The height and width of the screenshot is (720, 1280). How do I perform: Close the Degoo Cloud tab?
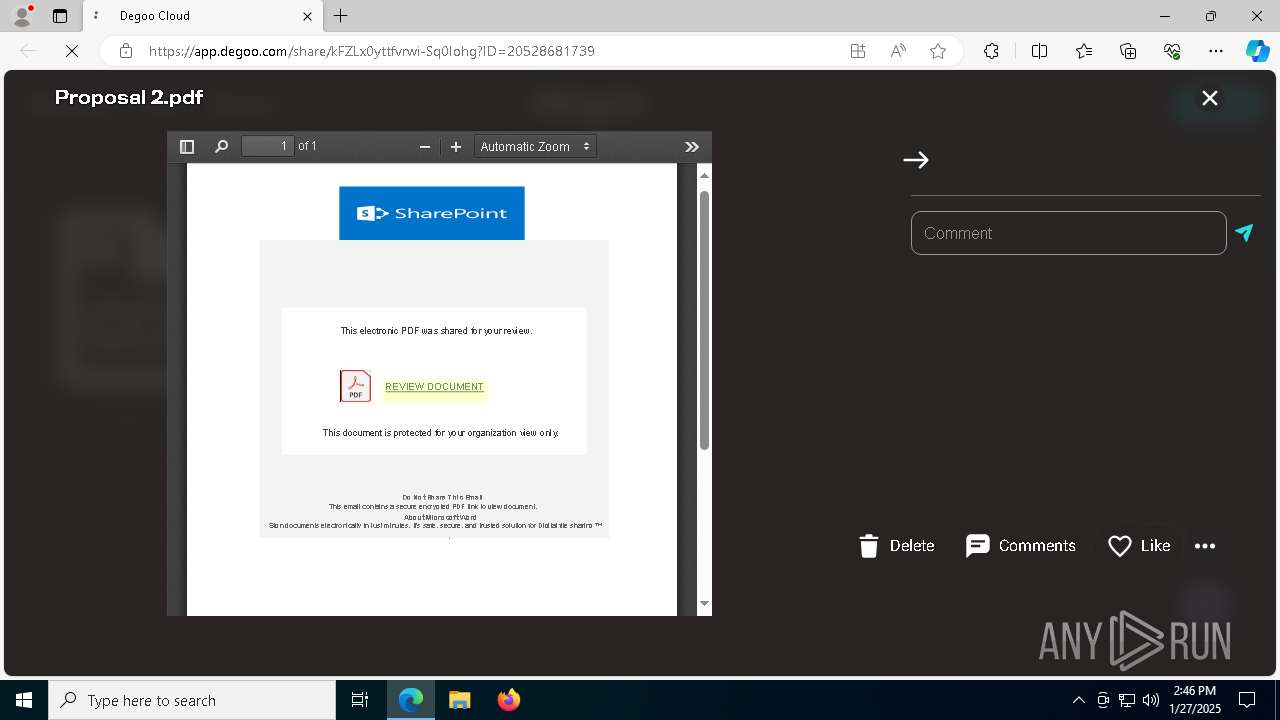point(308,16)
